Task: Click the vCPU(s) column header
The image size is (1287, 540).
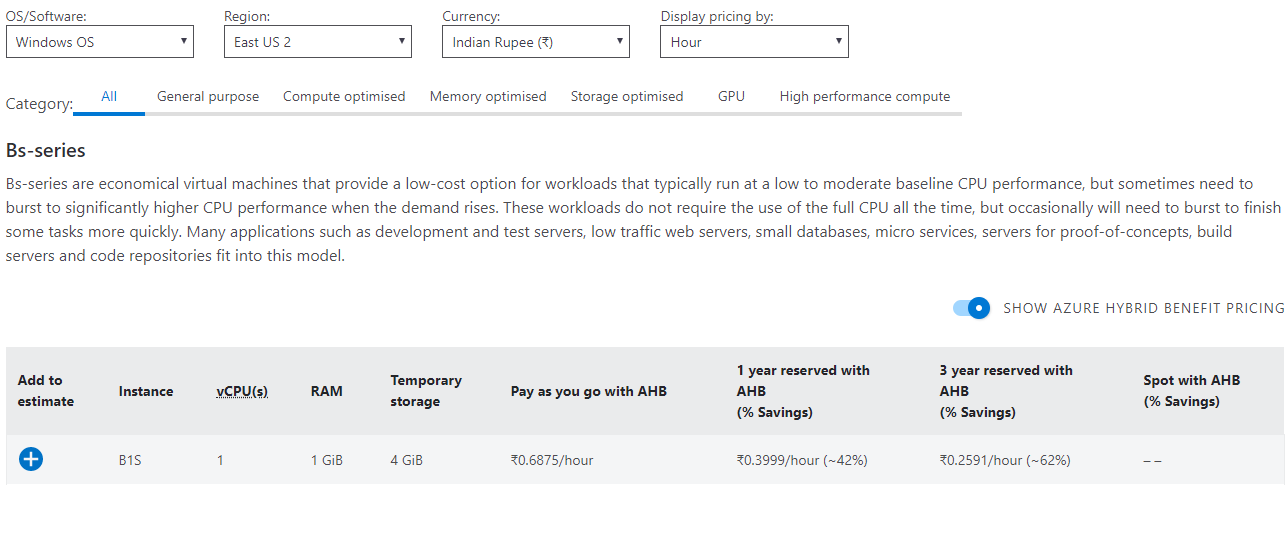Action: point(242,391)
